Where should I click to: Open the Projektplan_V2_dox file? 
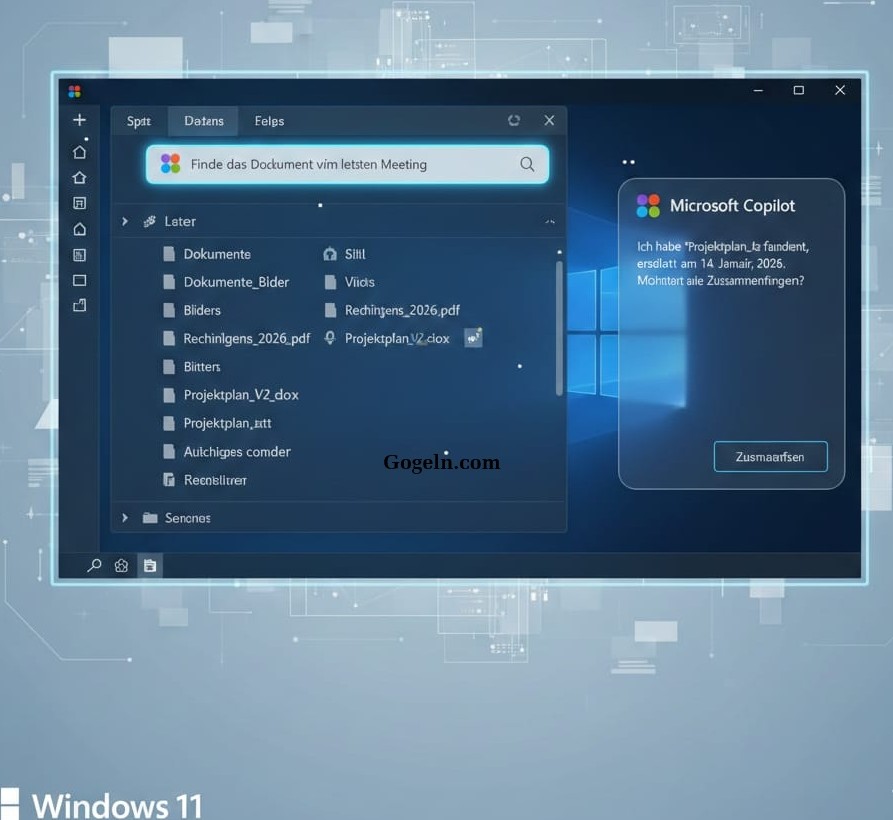240,395
